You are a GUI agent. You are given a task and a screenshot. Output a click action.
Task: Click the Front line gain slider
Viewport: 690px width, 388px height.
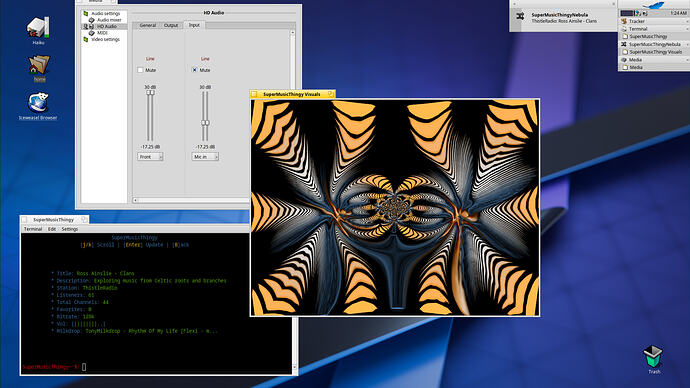pos(150,116)
